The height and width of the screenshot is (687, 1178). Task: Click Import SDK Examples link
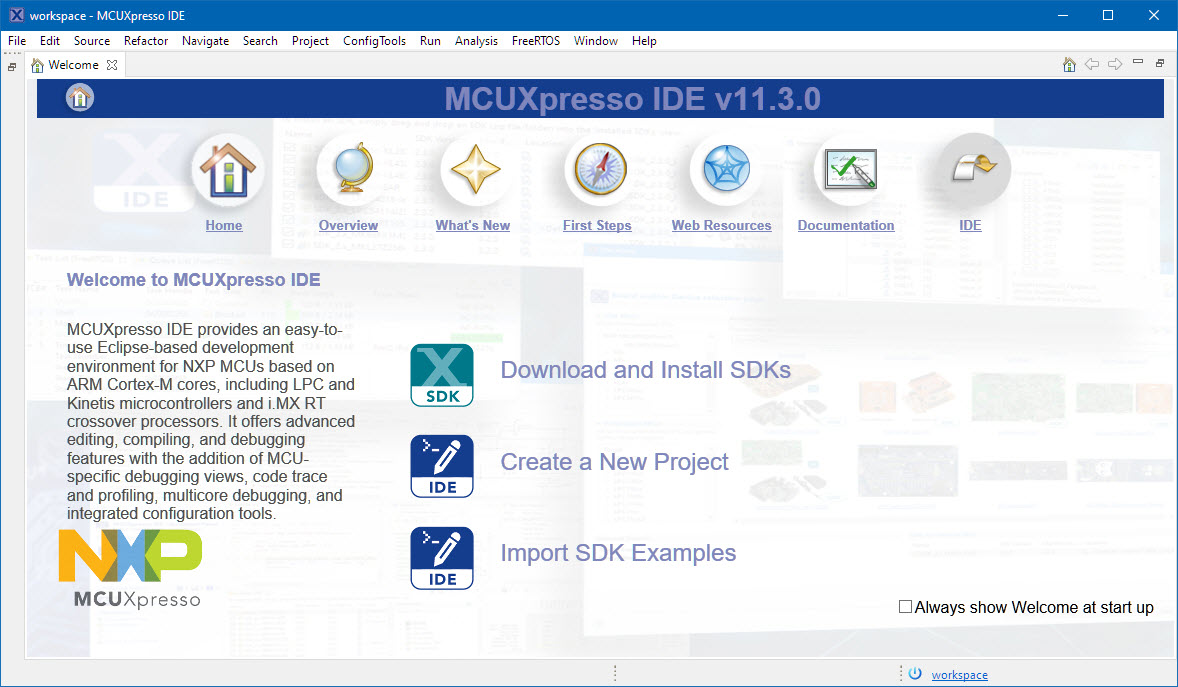click(x=618, y=553)
